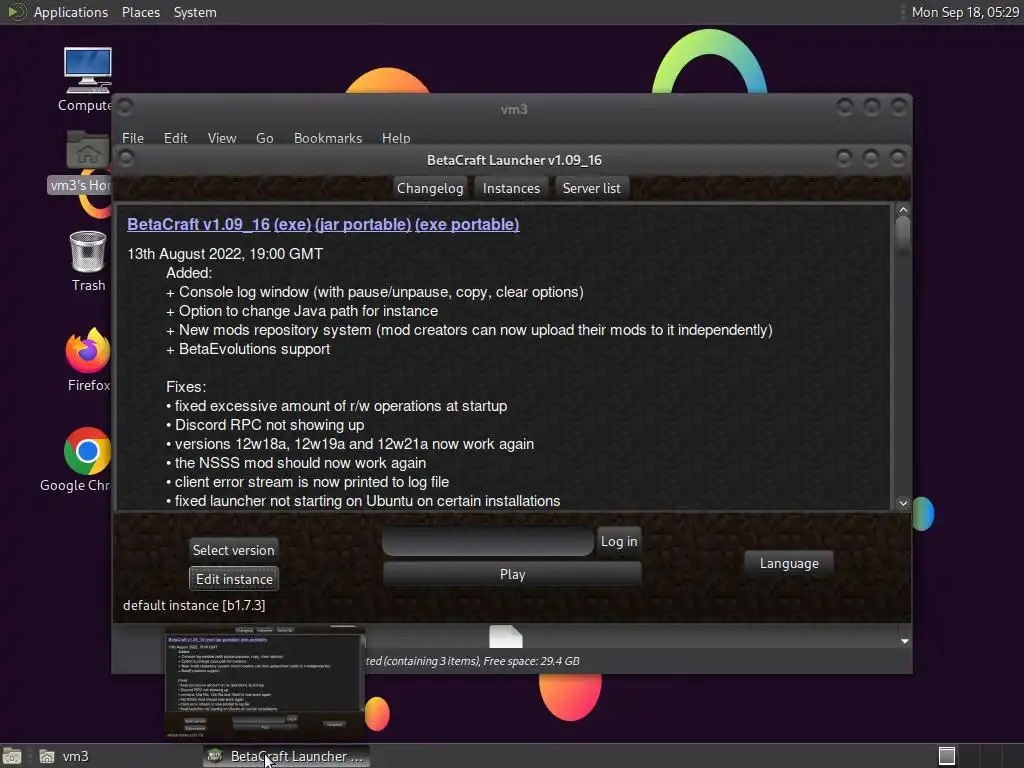This screenshot has width=1024, height=768.
Task: Click the (exe portable) link
Action: 467,224
